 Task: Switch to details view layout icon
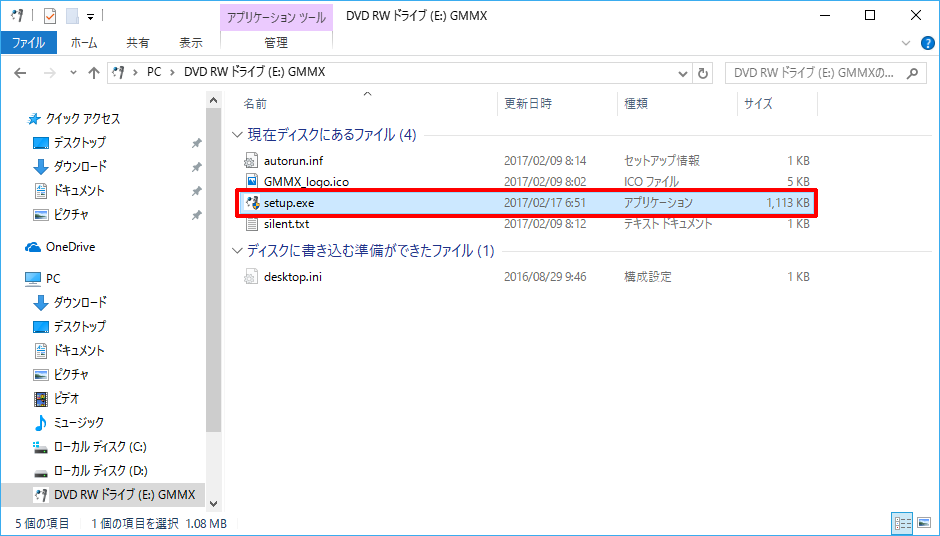(x=902, y=523)
